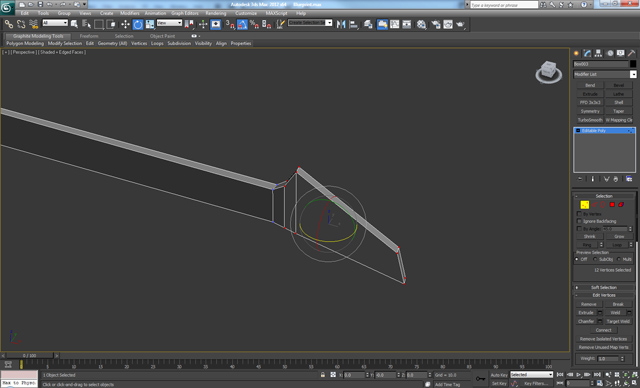This screenshot has width=640, height=388.
Task: Select the Off preview selection radio
Action: tap(577, 259)
